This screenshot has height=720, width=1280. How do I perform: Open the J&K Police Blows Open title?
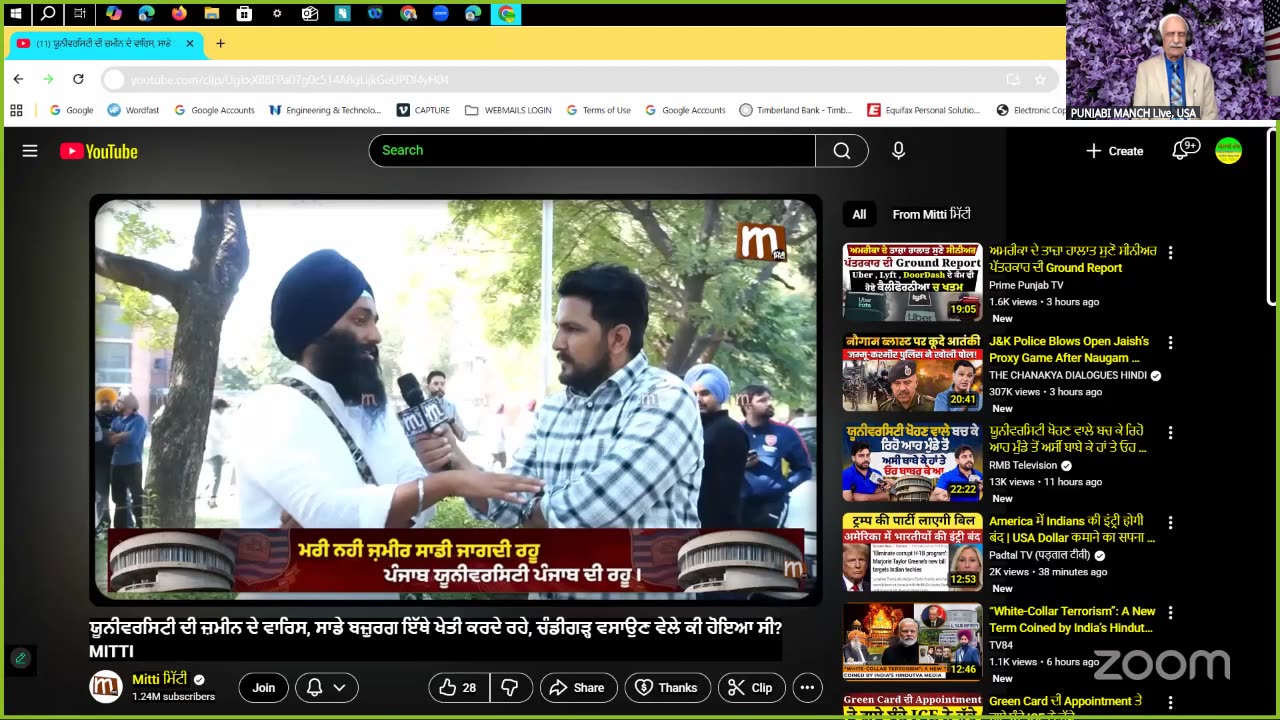(1069, 349)
